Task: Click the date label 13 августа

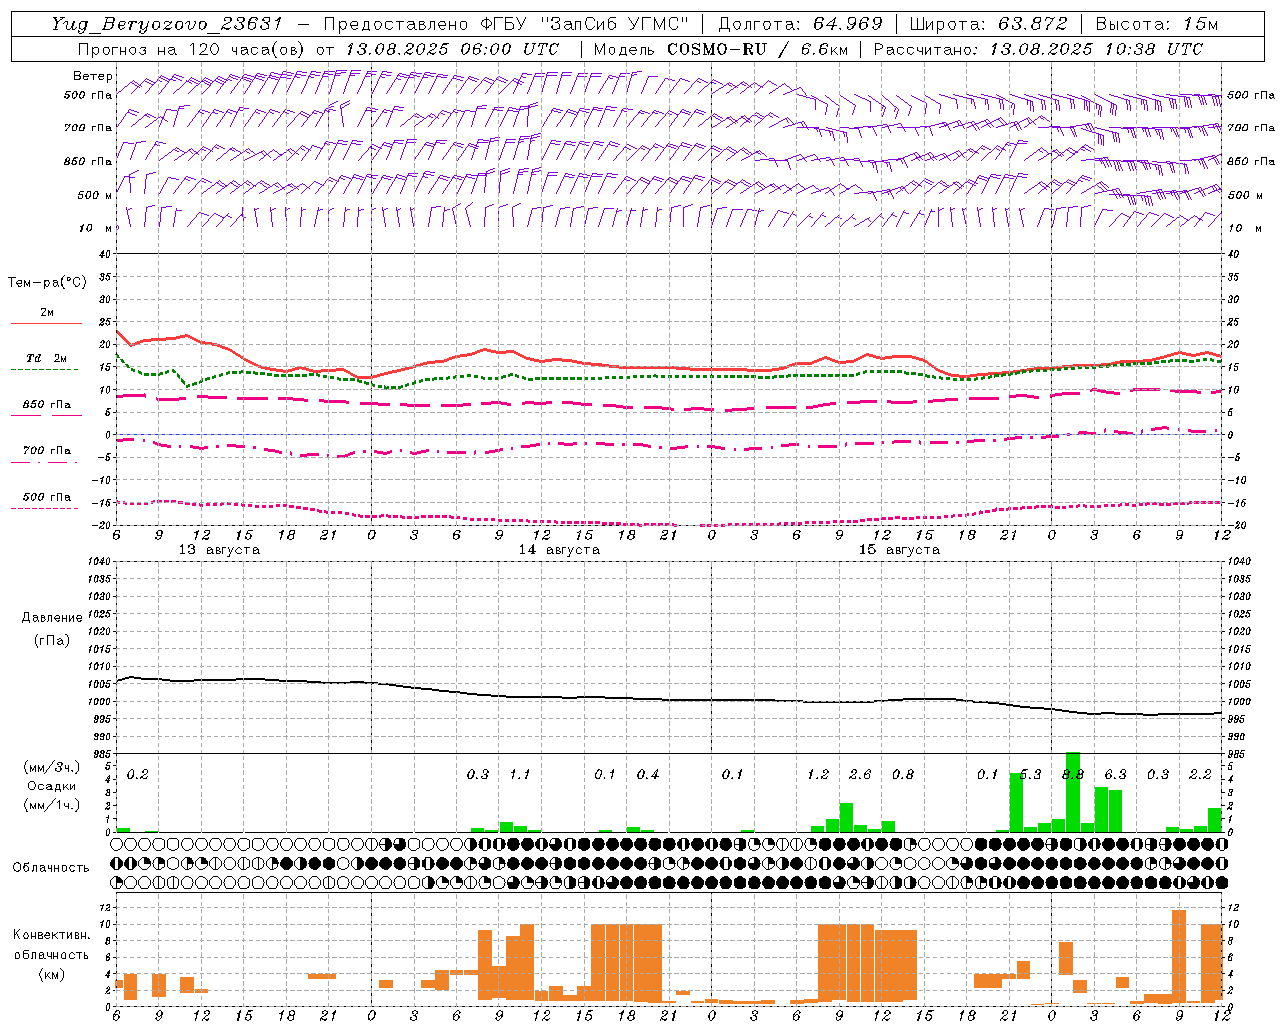Action: tap(219, 550)
